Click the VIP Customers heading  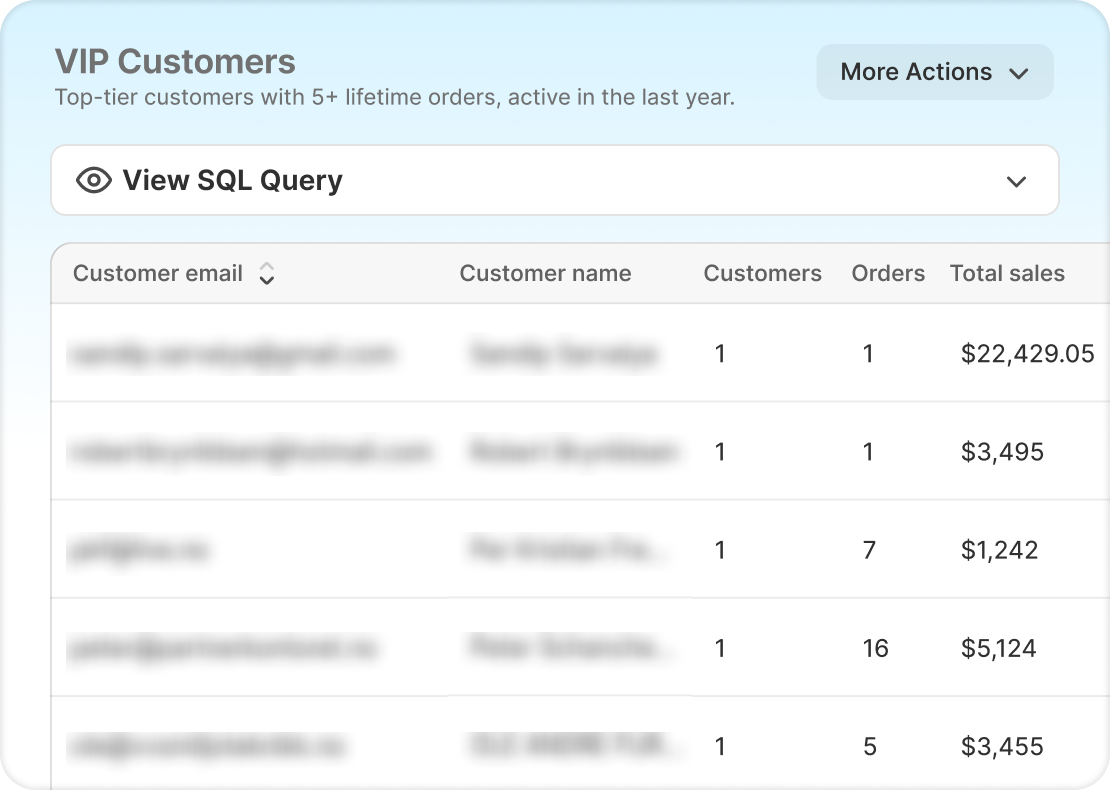pyautogui.click(x=175, y=62)
